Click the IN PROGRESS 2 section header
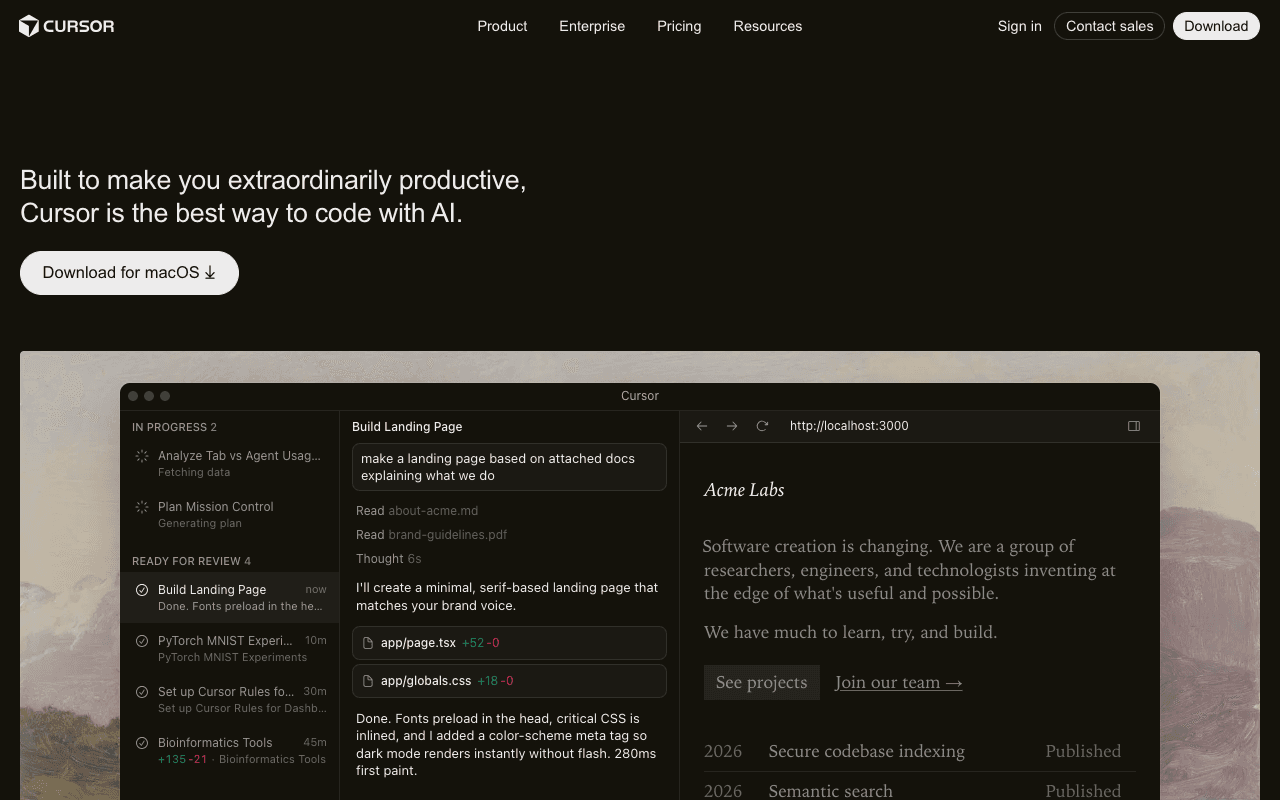The image size is (1280, 800). point(174,427)
